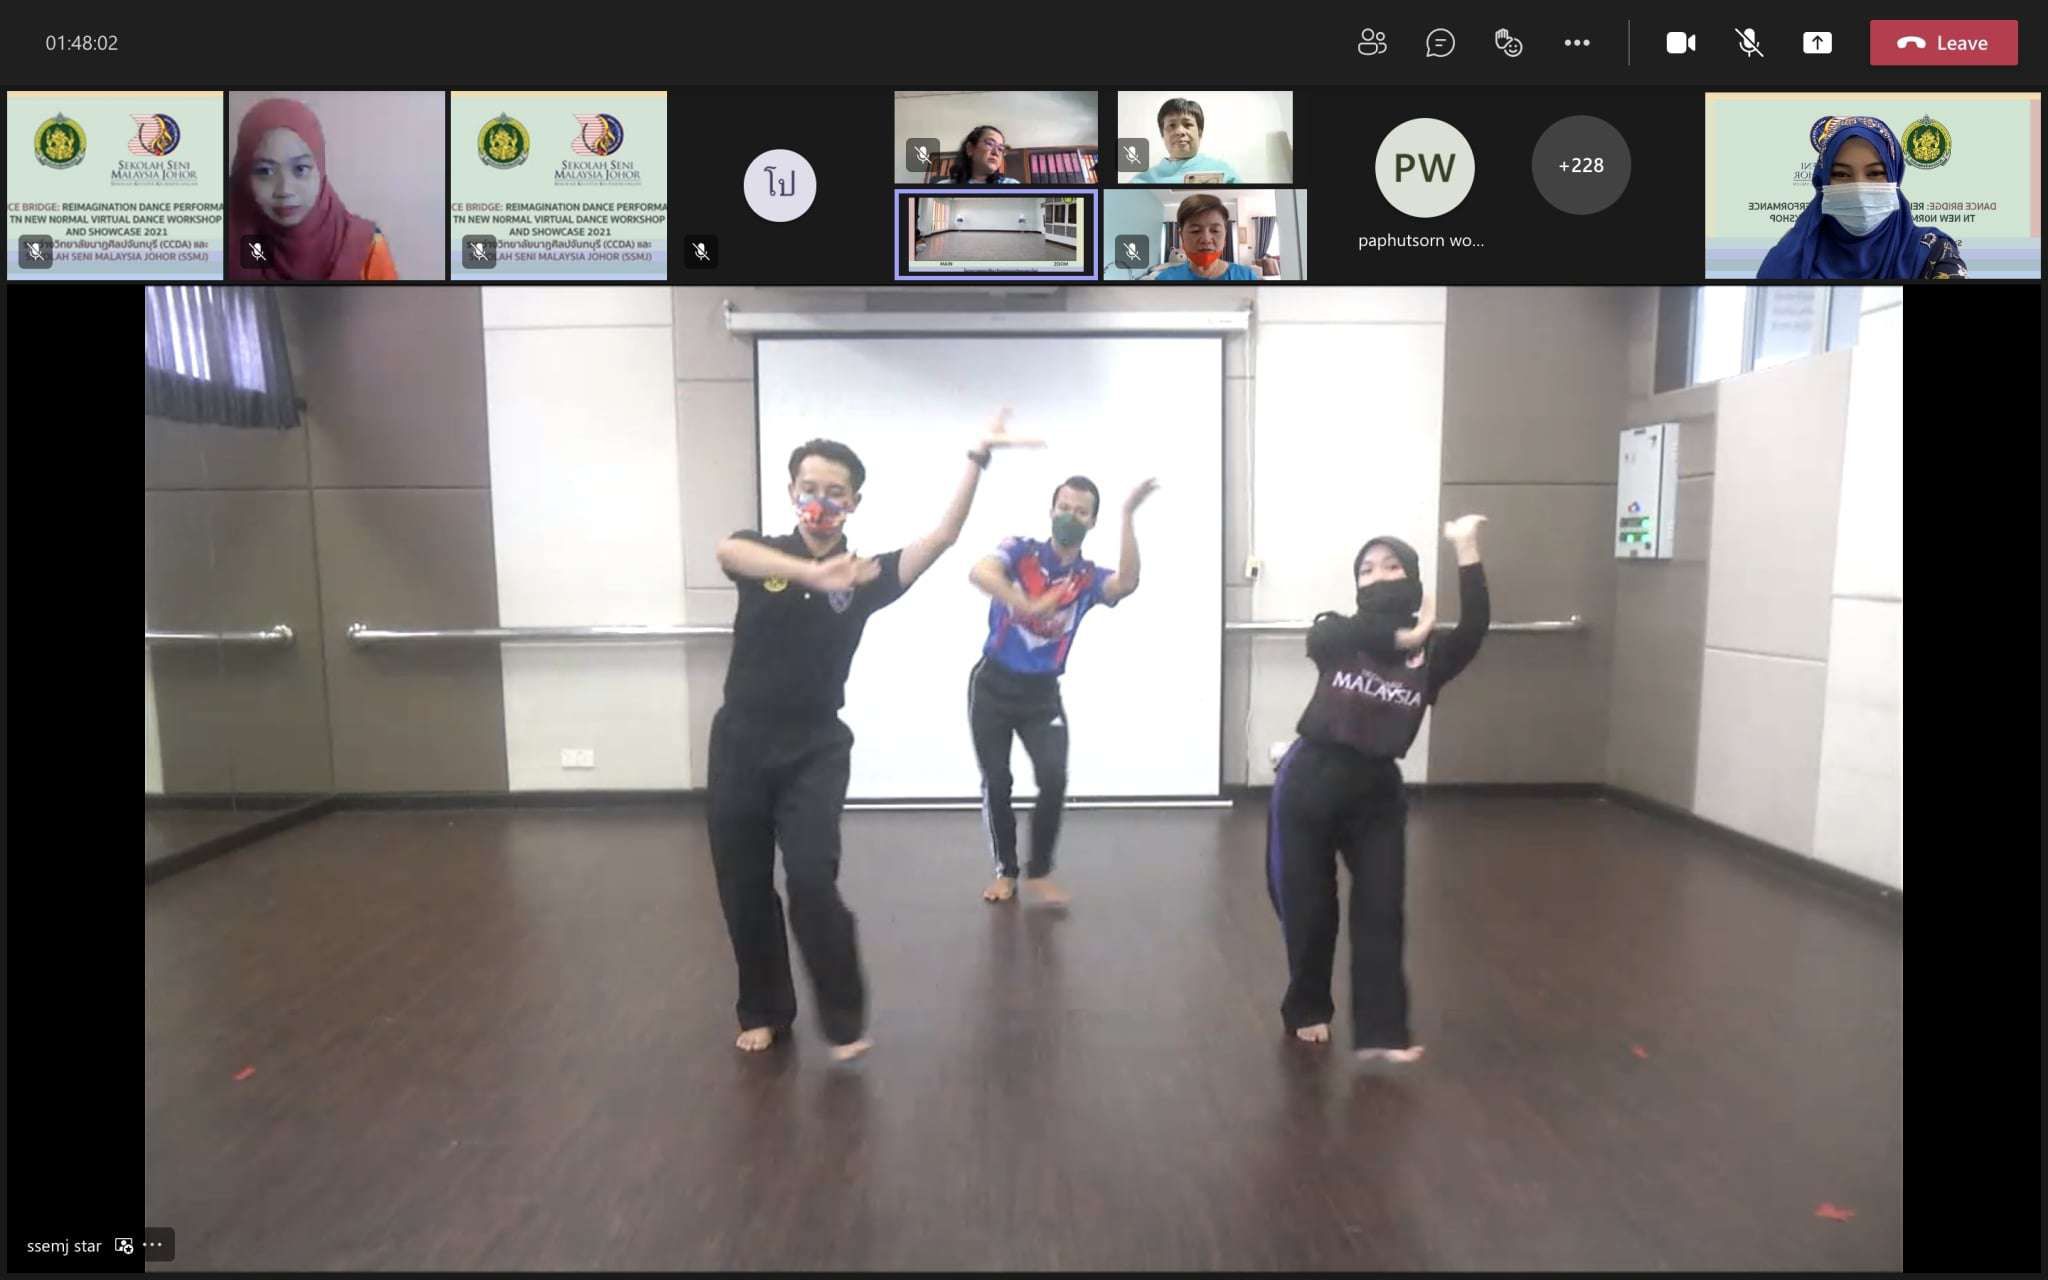The image size is (2048, 1280).
Task: Unmute the microphone in the toolbar
Action: point(1748,43)
